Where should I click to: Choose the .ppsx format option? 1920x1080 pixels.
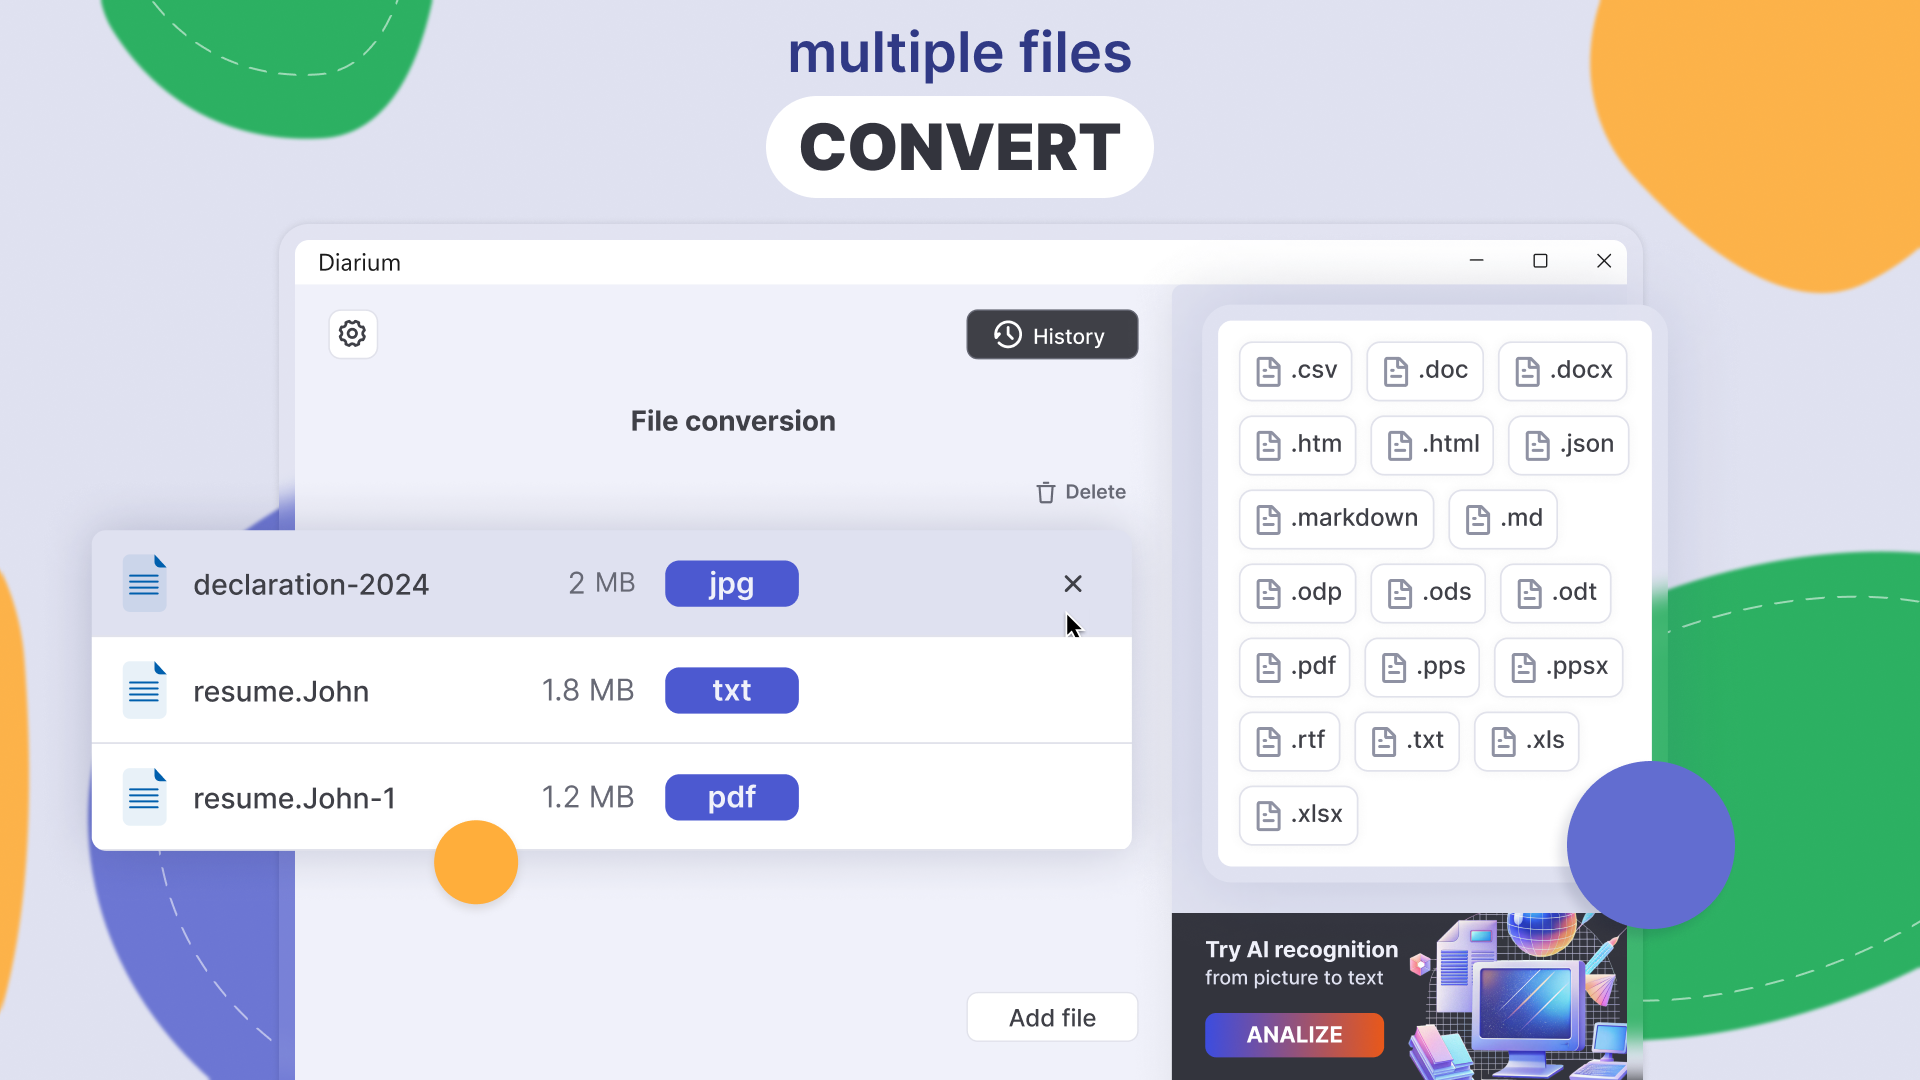[1559, 667]
